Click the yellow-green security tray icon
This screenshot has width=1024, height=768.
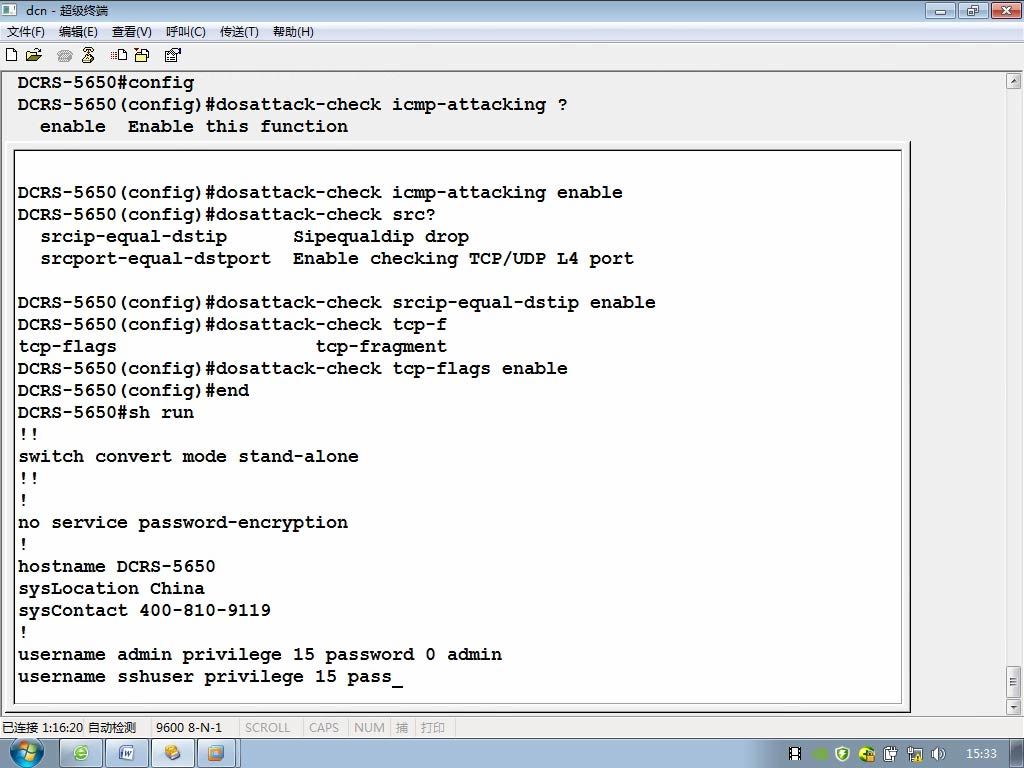click(867, 754)
